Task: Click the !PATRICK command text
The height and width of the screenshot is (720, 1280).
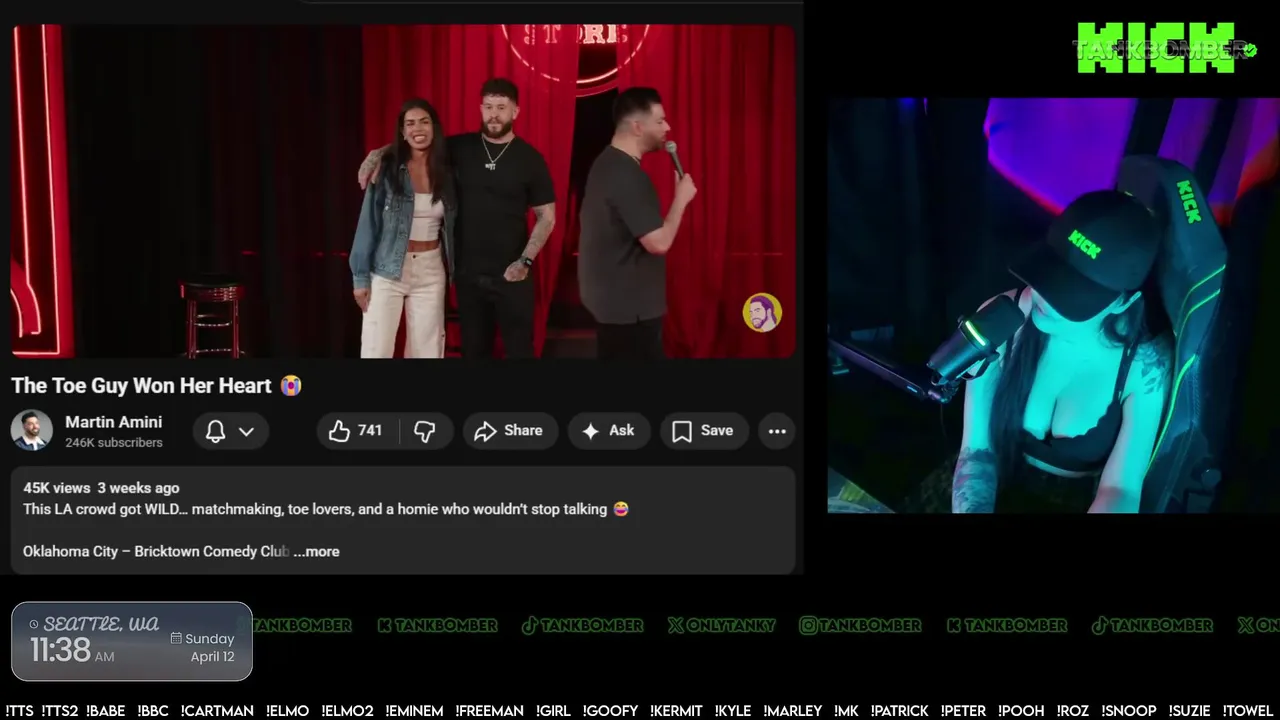Action: tap(900, 711)
